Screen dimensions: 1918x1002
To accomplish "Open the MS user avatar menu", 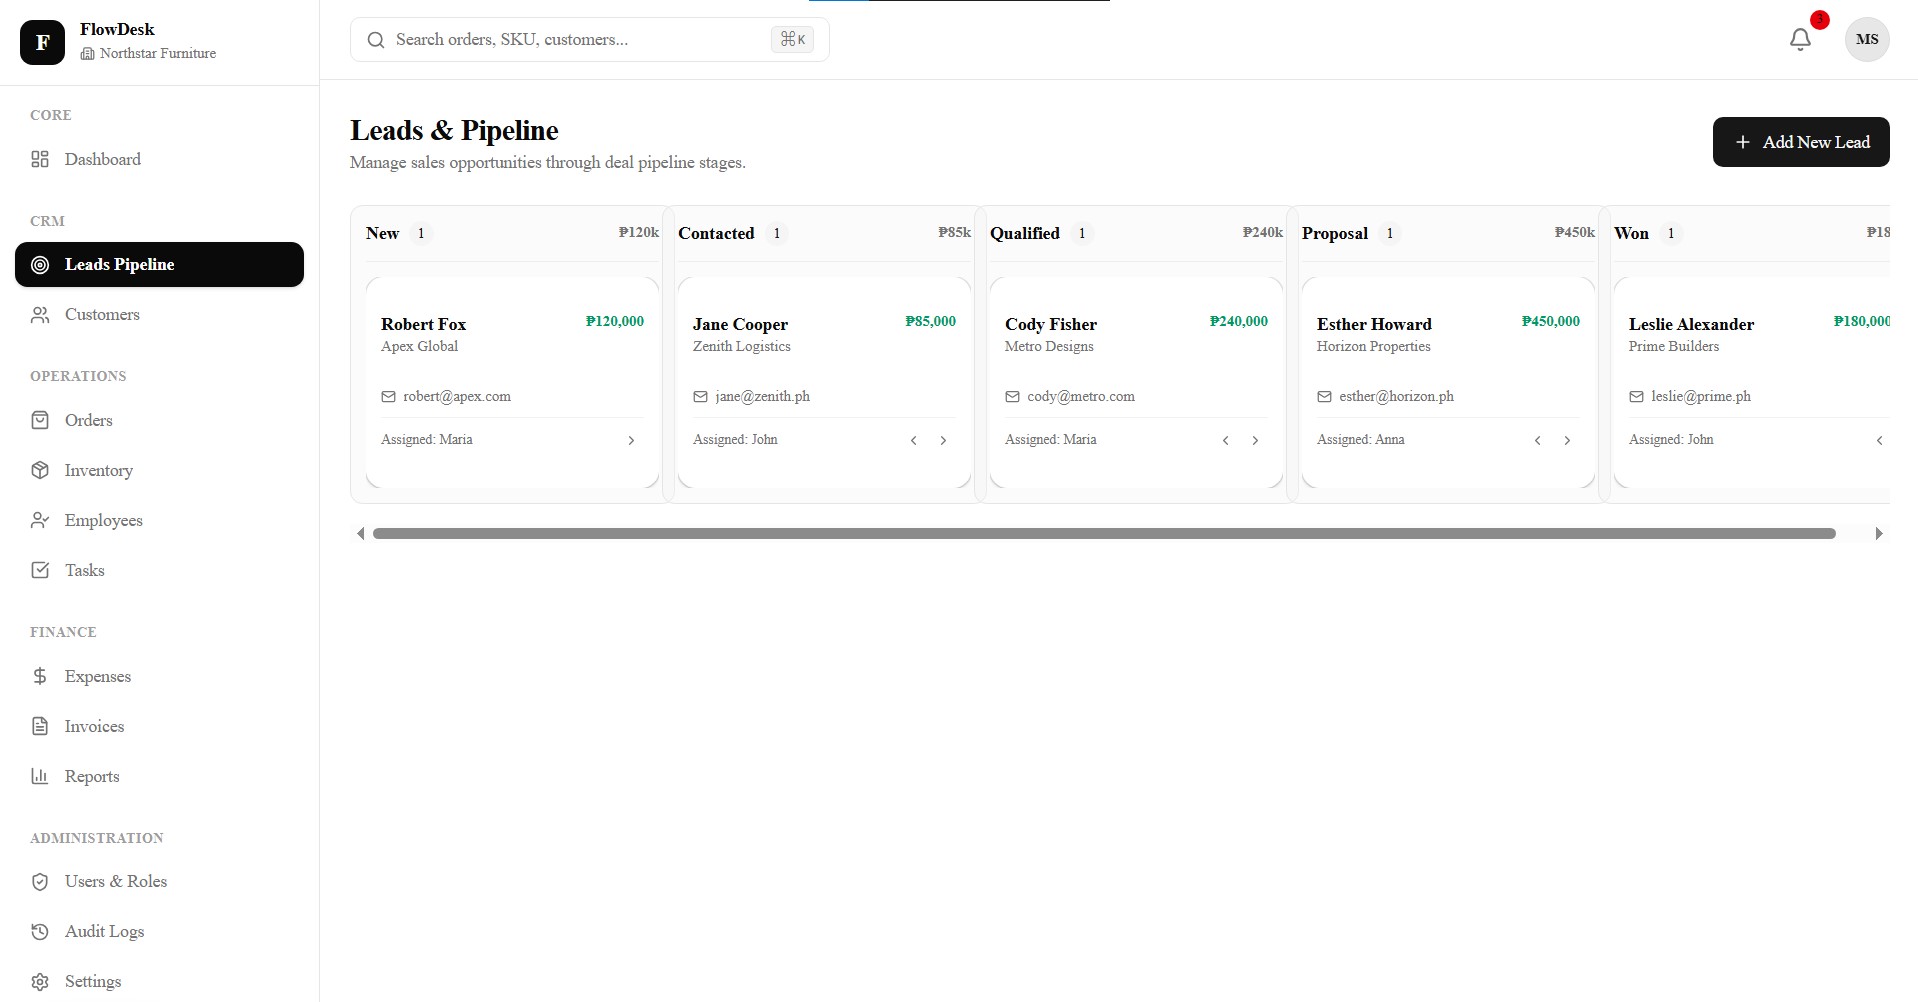I will point(1867,40).
